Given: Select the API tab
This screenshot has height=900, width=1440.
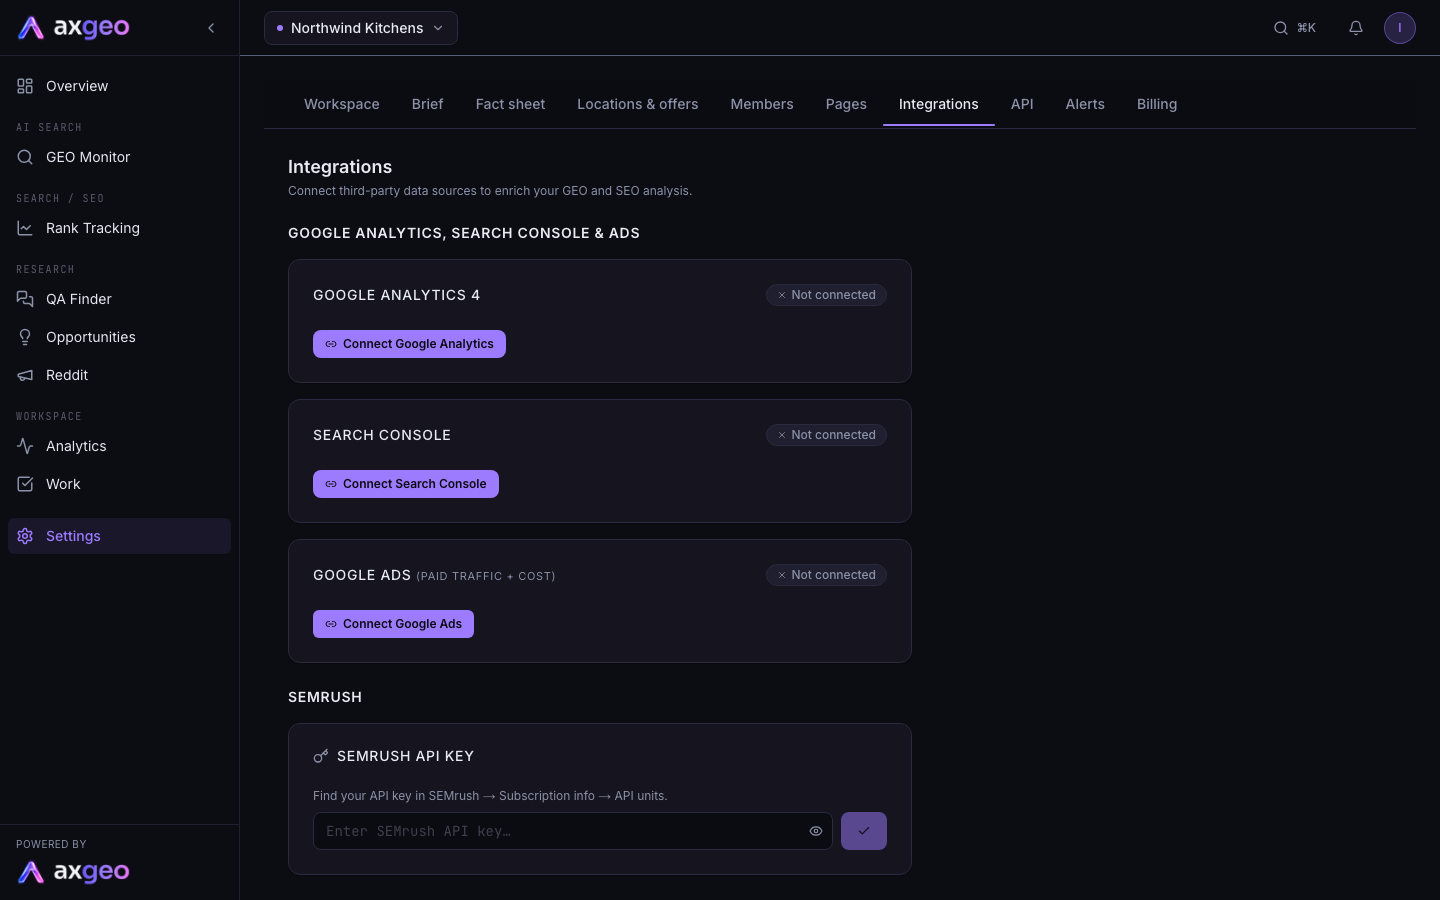Looking at the screenshot, I should point(1022,104).
